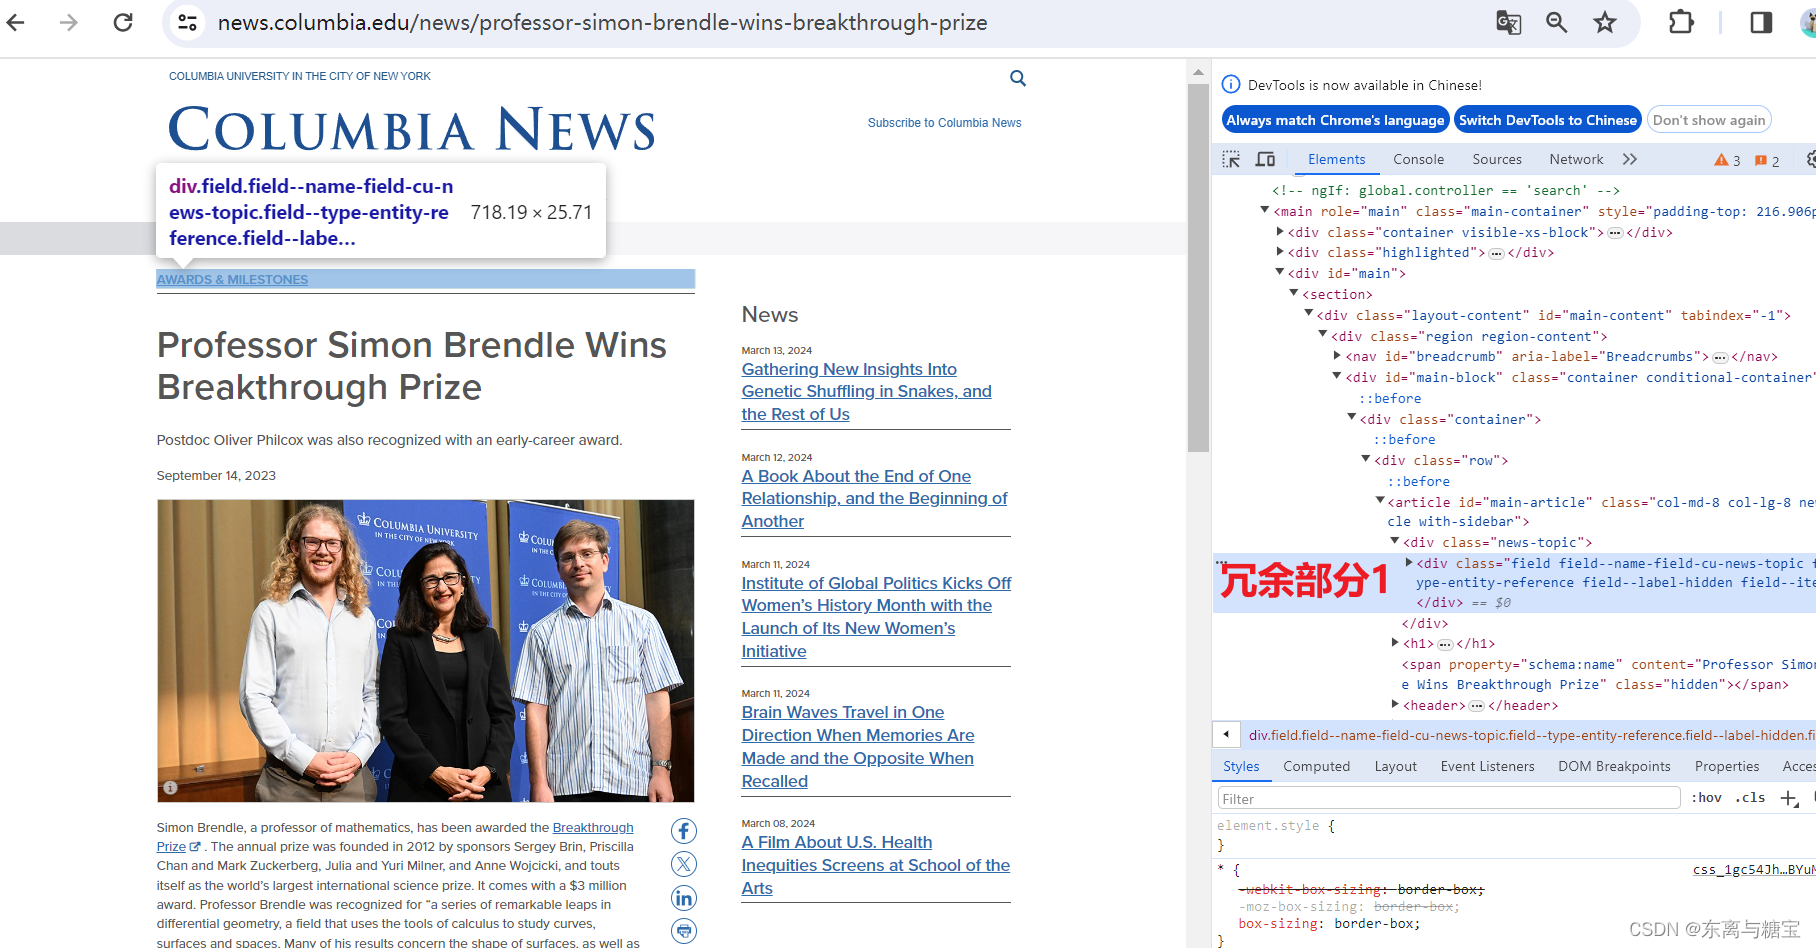Collapse the div class="news-topic" node
Image resolution: width=1816 pixels, height=948 pixels.
[x=1395, y=541]
